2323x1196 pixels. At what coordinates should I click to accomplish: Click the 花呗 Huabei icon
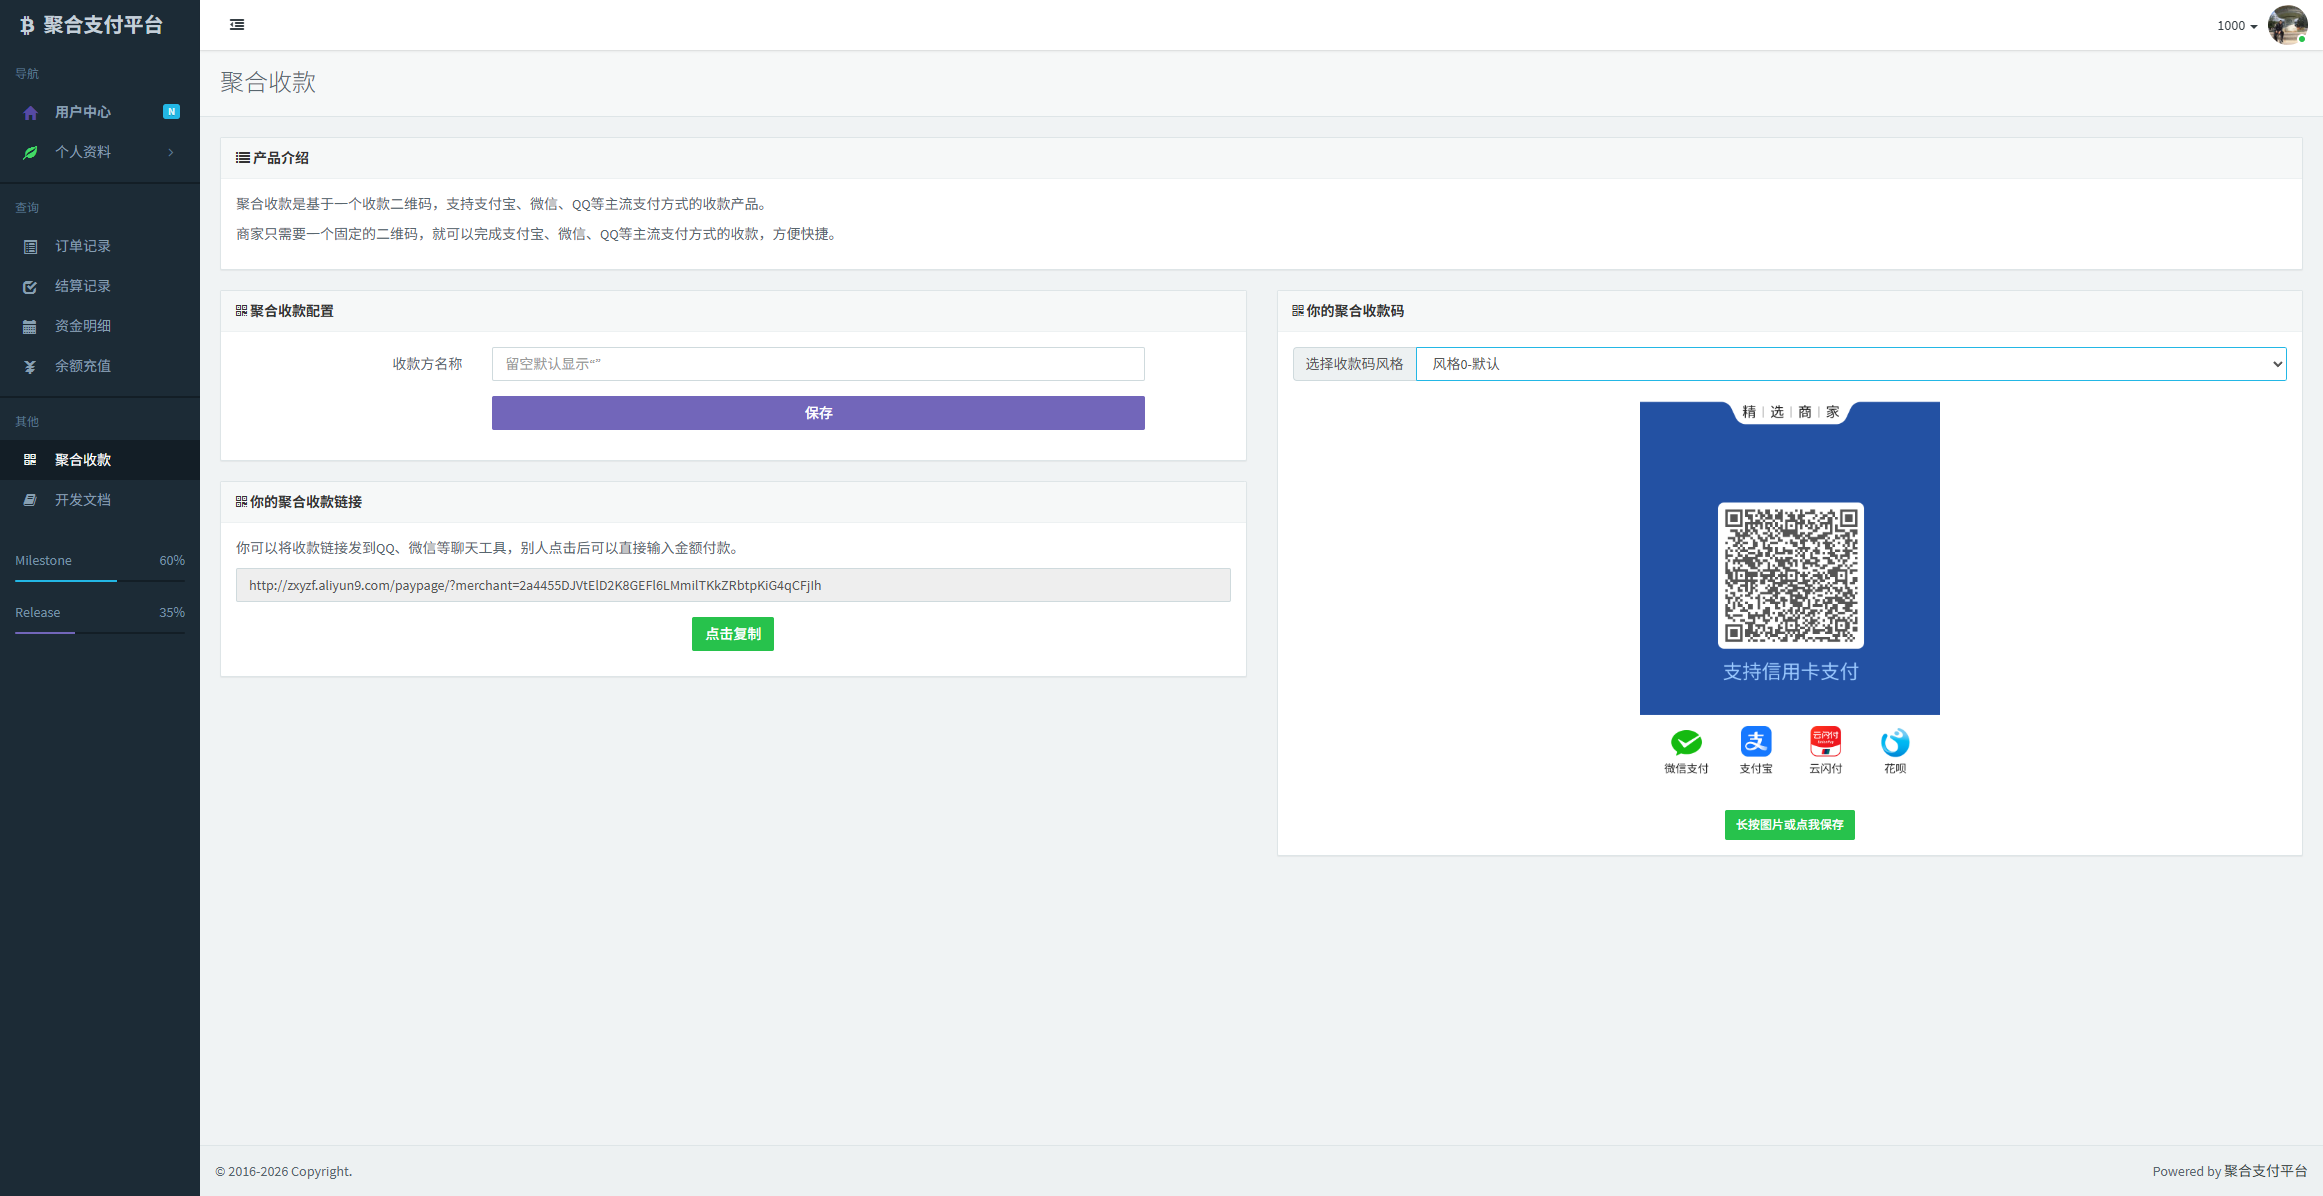point(1895,742)
